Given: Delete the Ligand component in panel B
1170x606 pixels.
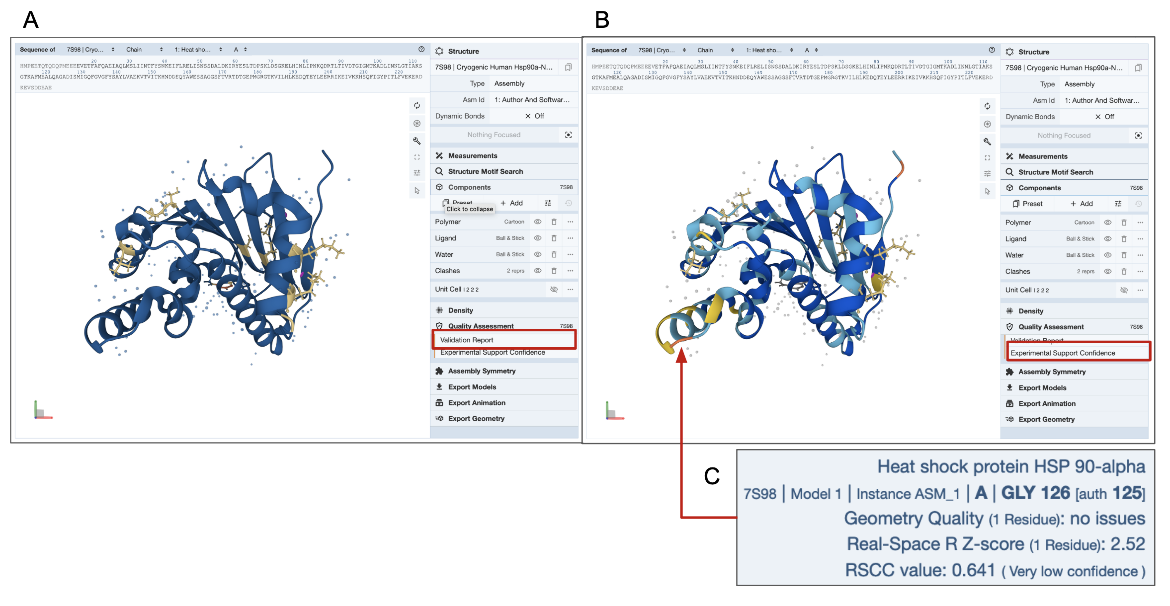Looking at the screenshot, I should point(1124,239).
